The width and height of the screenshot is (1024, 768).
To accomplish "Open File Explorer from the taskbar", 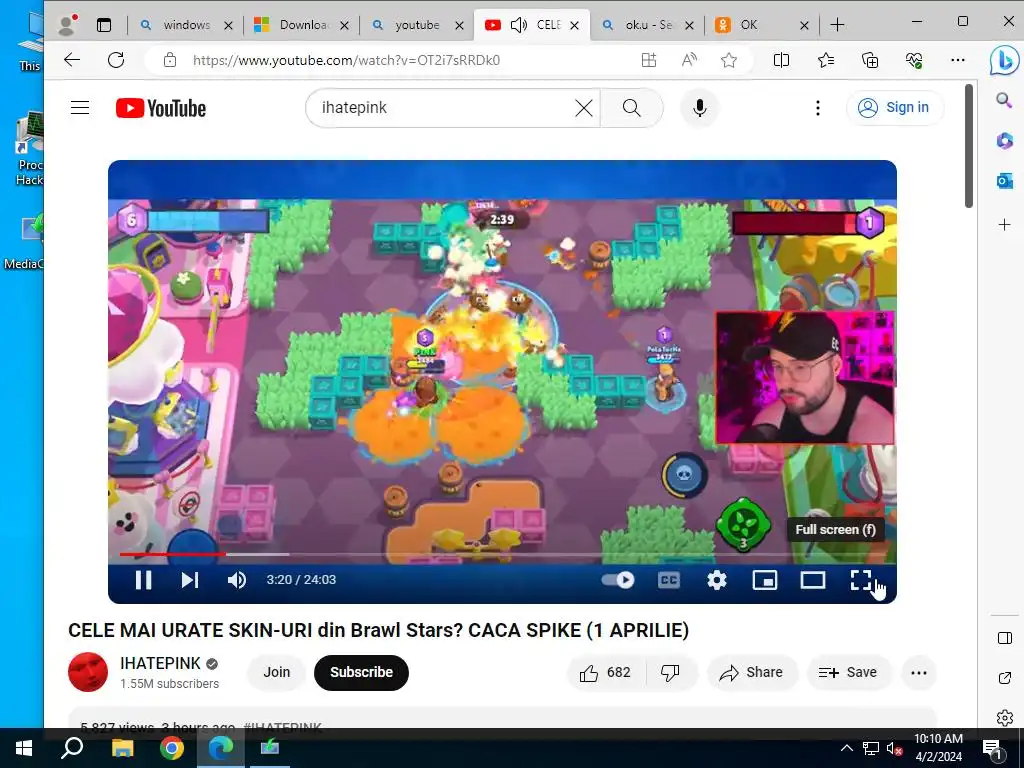I will click(122, 748).
